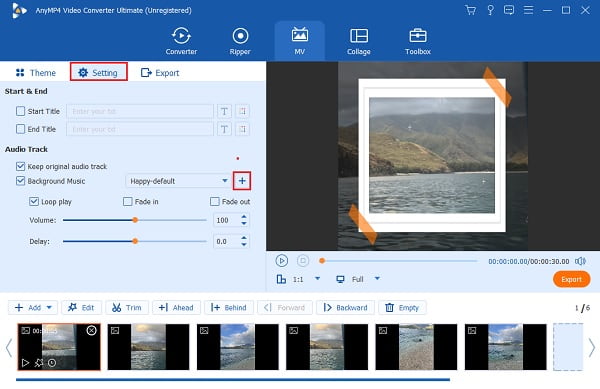The image size is (600, 389).
Task: Click the Trim button
Action: coord(127,308)
